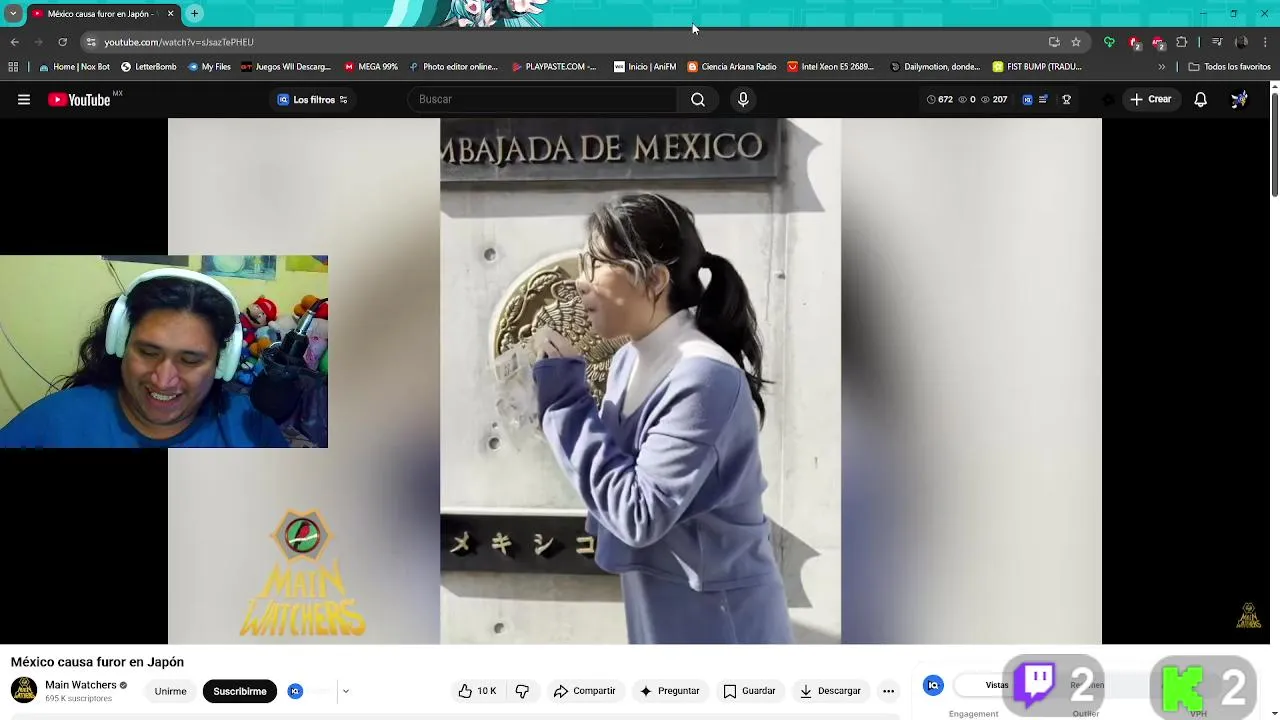Open the Juegos WII Descarg... bookmark
The image size is (1280, 720).
pos(286,67)
